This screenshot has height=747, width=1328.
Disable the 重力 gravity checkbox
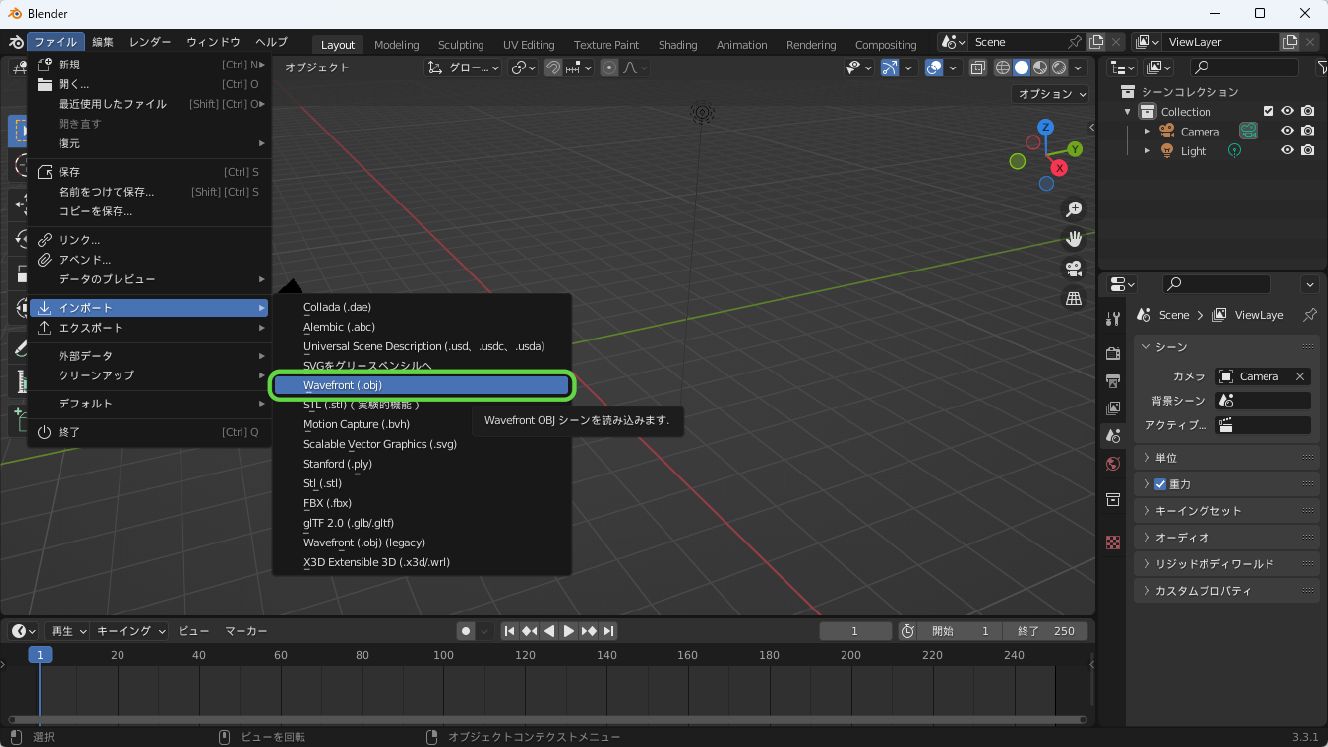click(x=1159, y=483)
